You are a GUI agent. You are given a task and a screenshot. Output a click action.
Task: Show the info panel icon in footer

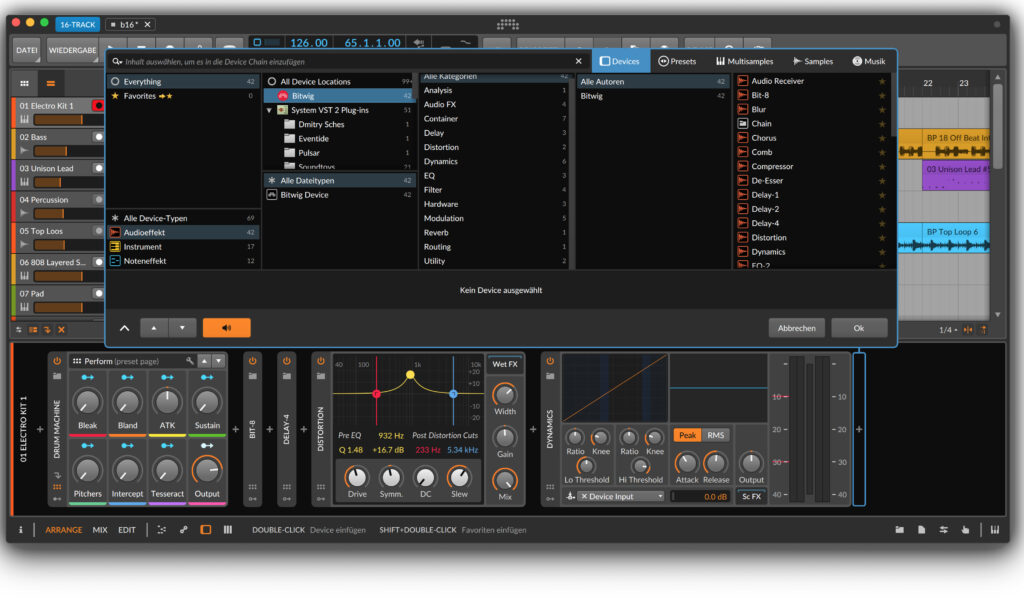(x=20, y=530)
